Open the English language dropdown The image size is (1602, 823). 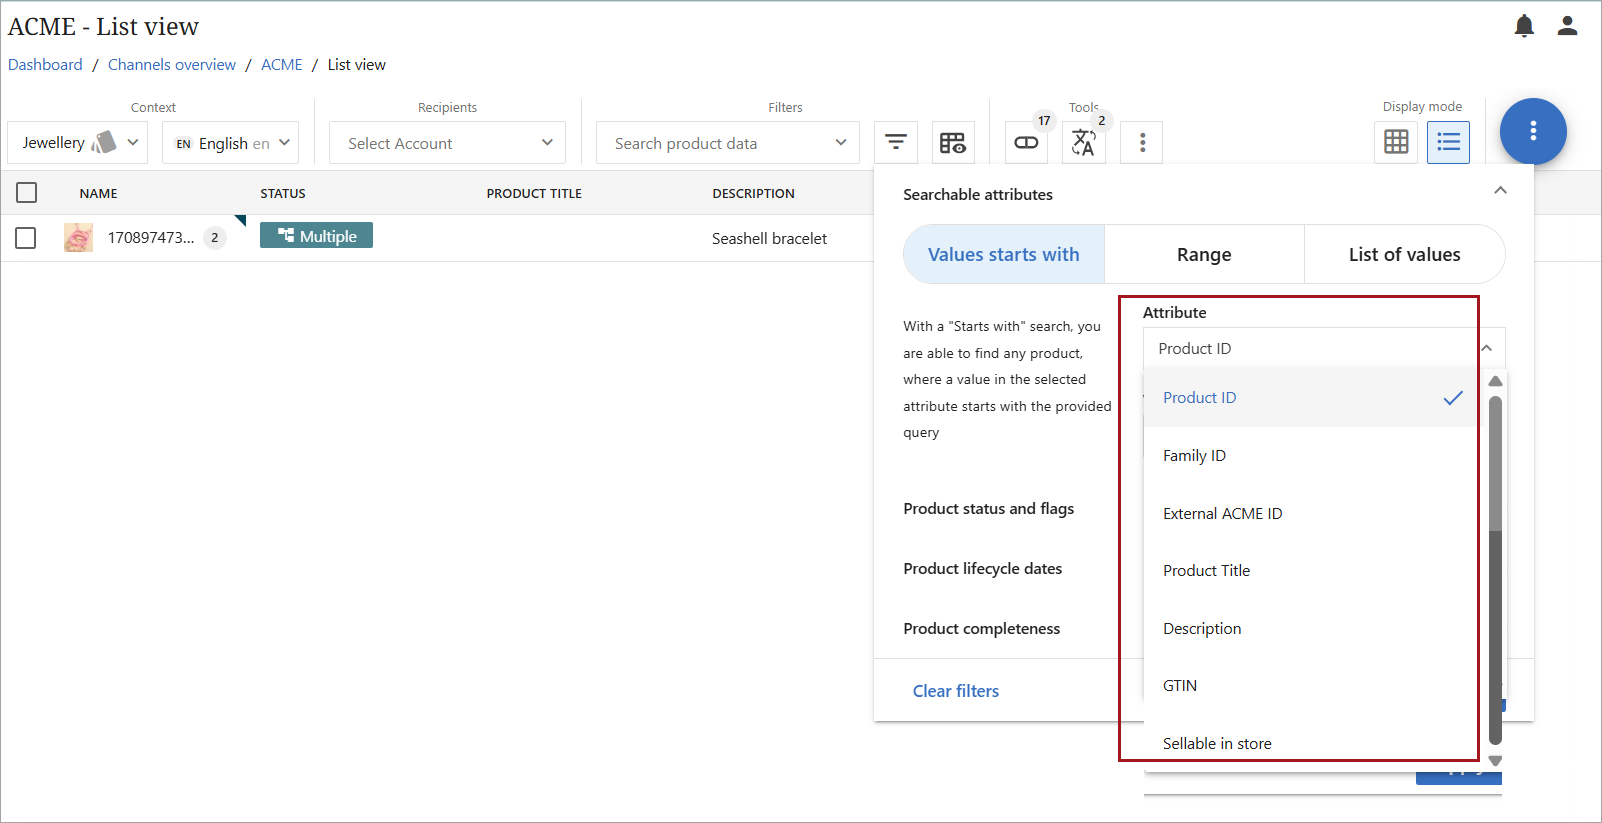click(x=231, y=143)
